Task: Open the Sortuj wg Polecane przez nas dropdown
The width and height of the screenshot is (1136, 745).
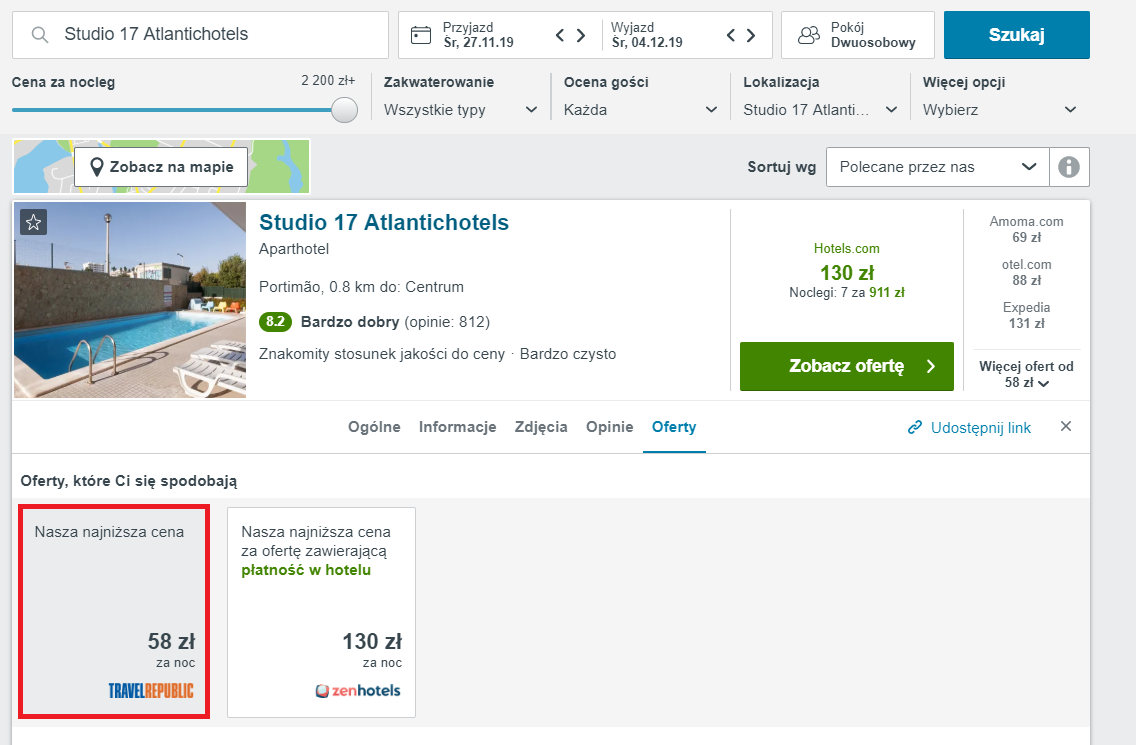Action: point(937,167)
